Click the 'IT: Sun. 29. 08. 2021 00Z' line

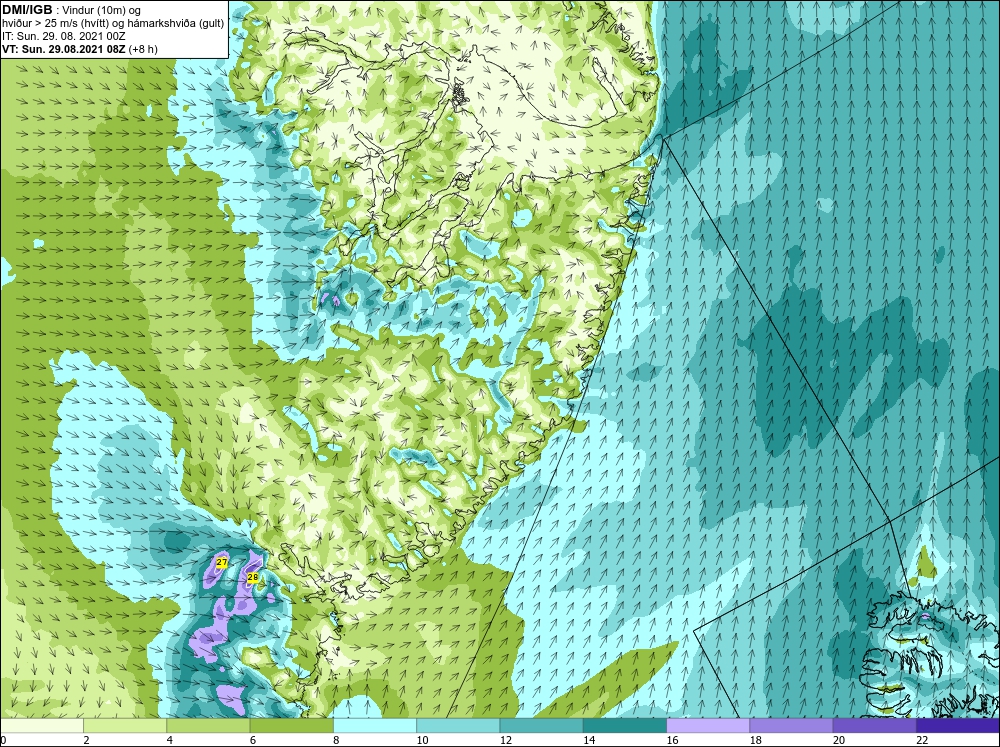64,36
